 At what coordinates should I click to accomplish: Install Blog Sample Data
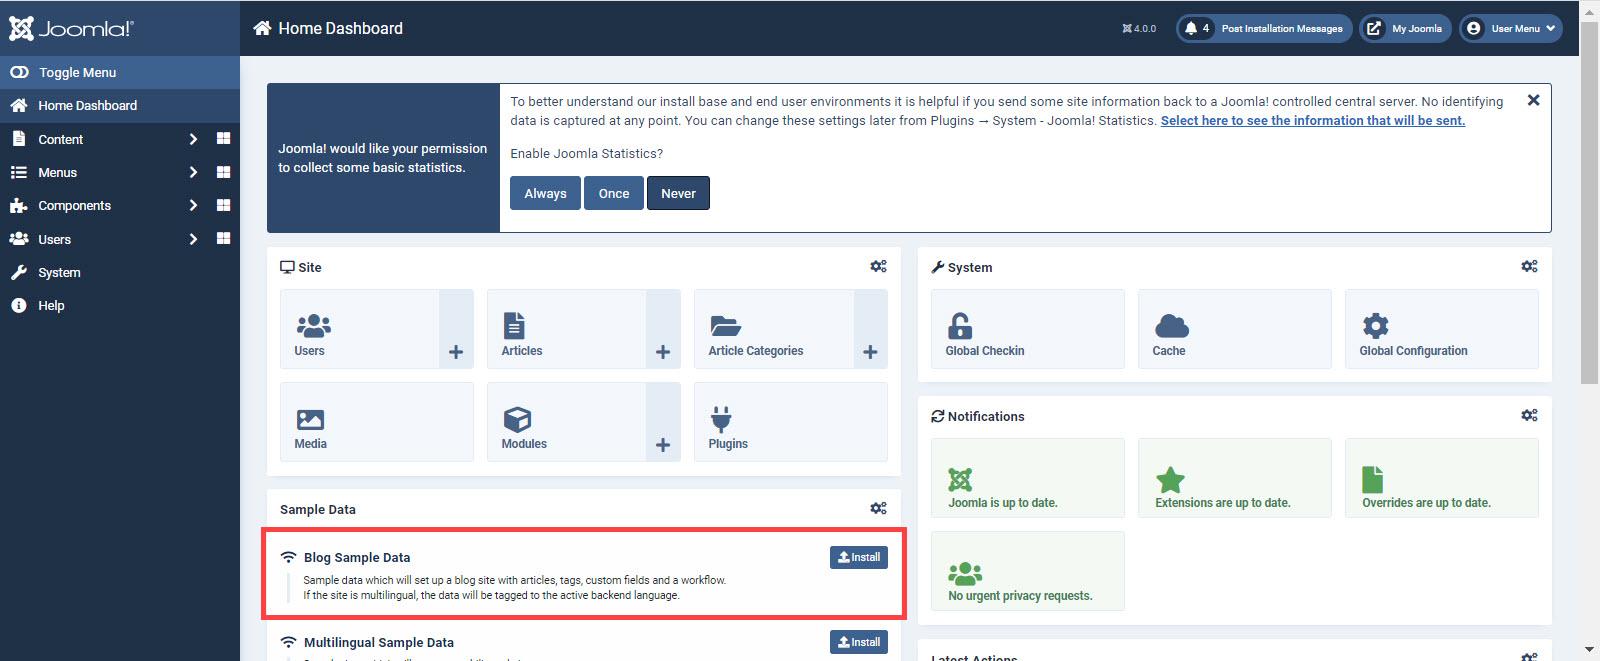pos(859,557)
